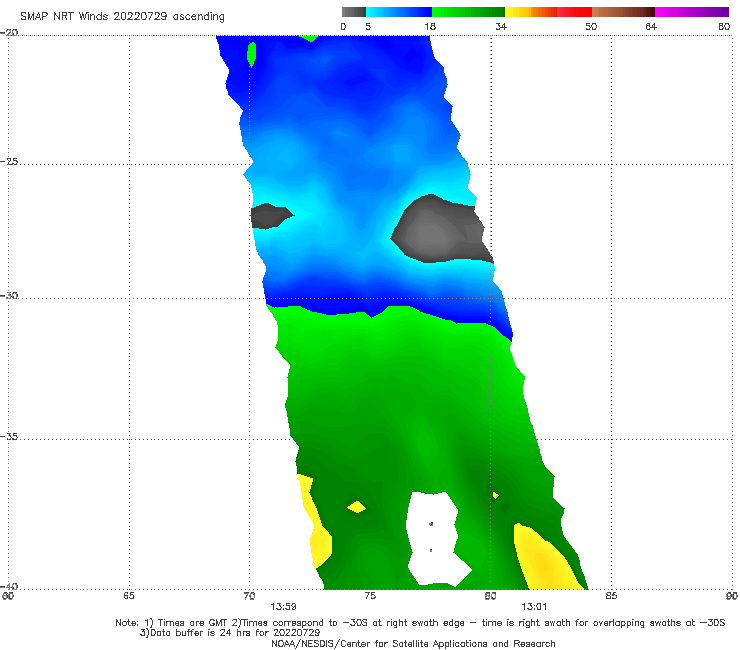Select the magenta-purple colorbar segment above 64

[x=692, y=12]
